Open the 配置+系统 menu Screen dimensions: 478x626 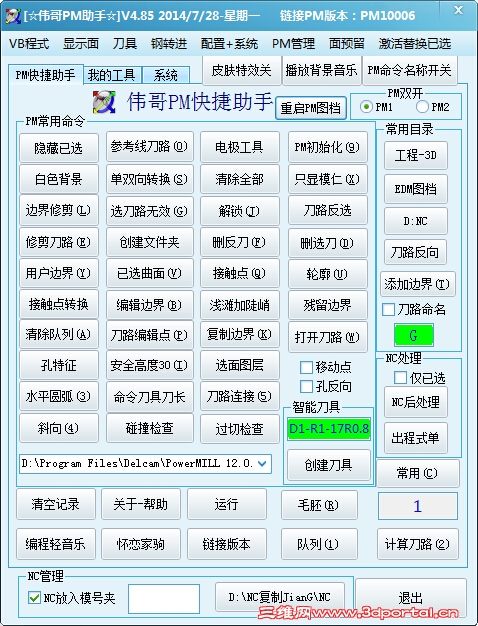click(229, 43)
